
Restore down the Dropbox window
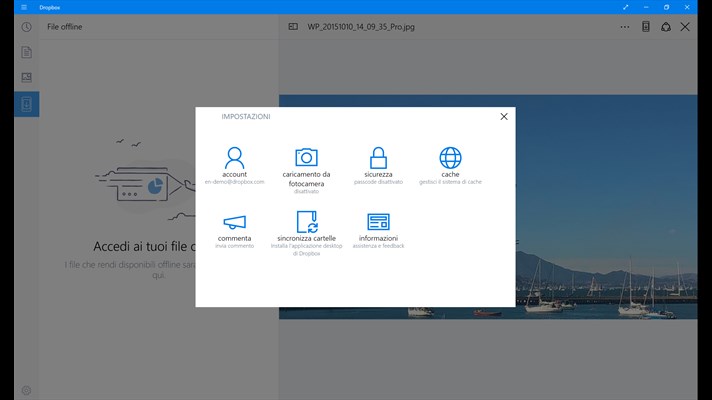(x=666, y=7)
